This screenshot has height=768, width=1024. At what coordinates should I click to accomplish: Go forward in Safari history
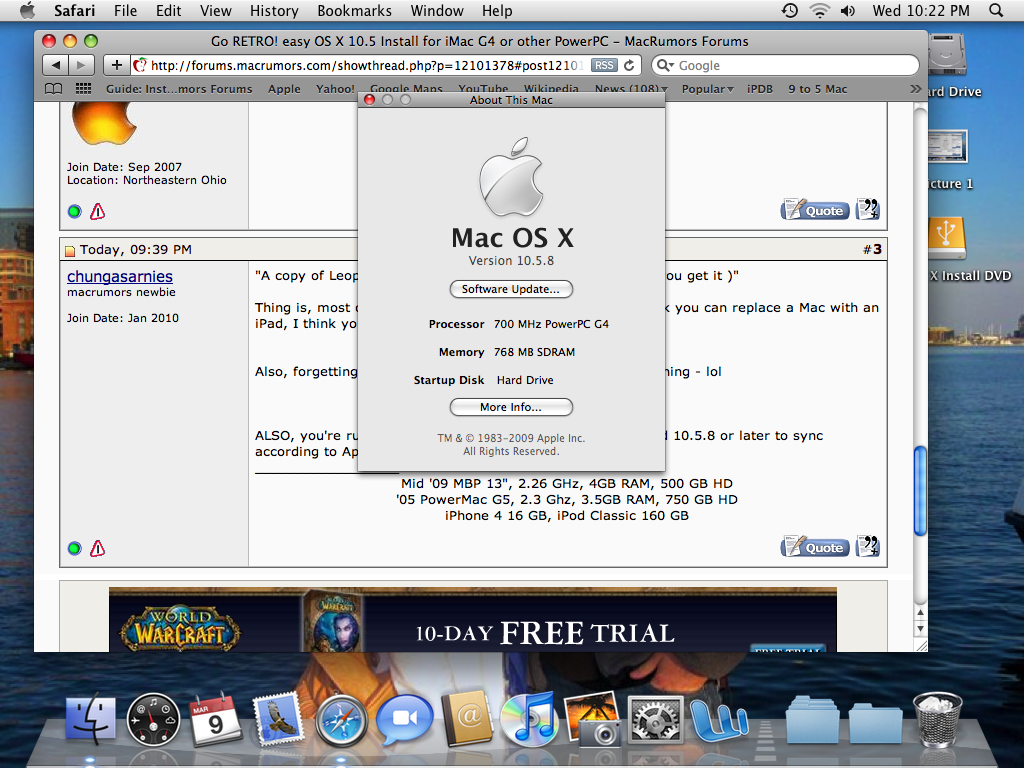[x=82, y=65]
